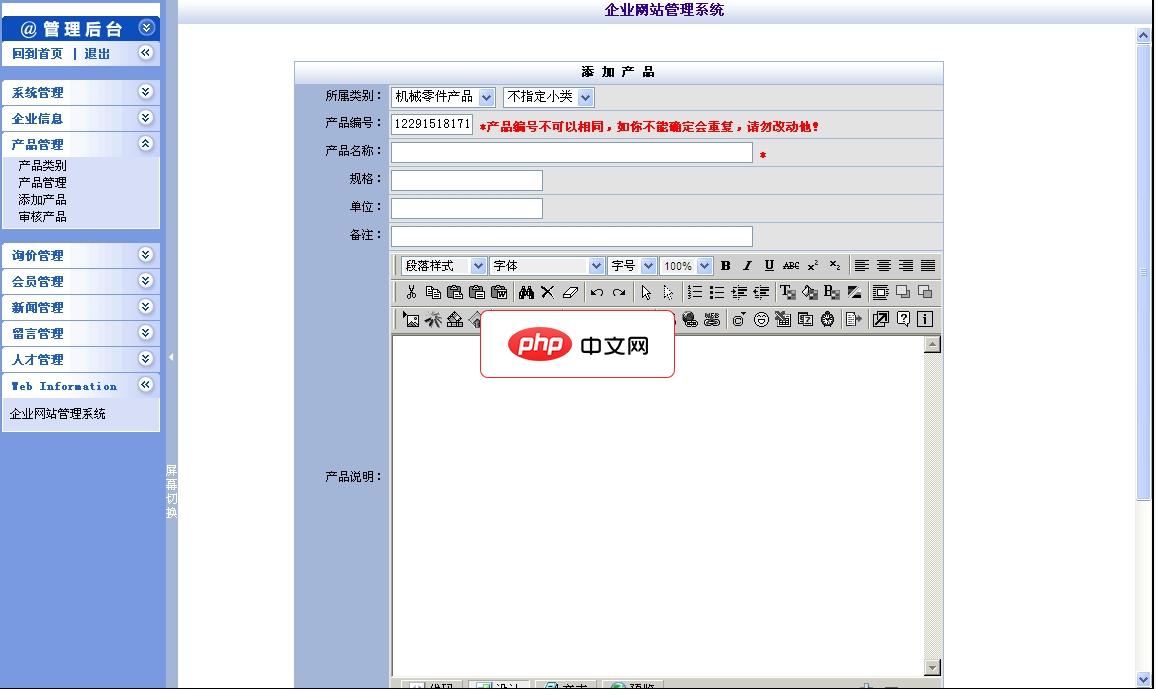Viewport: 1156px width, 689px height.
Task: Click the cut scissors icon
Action: tap(410, 293)
